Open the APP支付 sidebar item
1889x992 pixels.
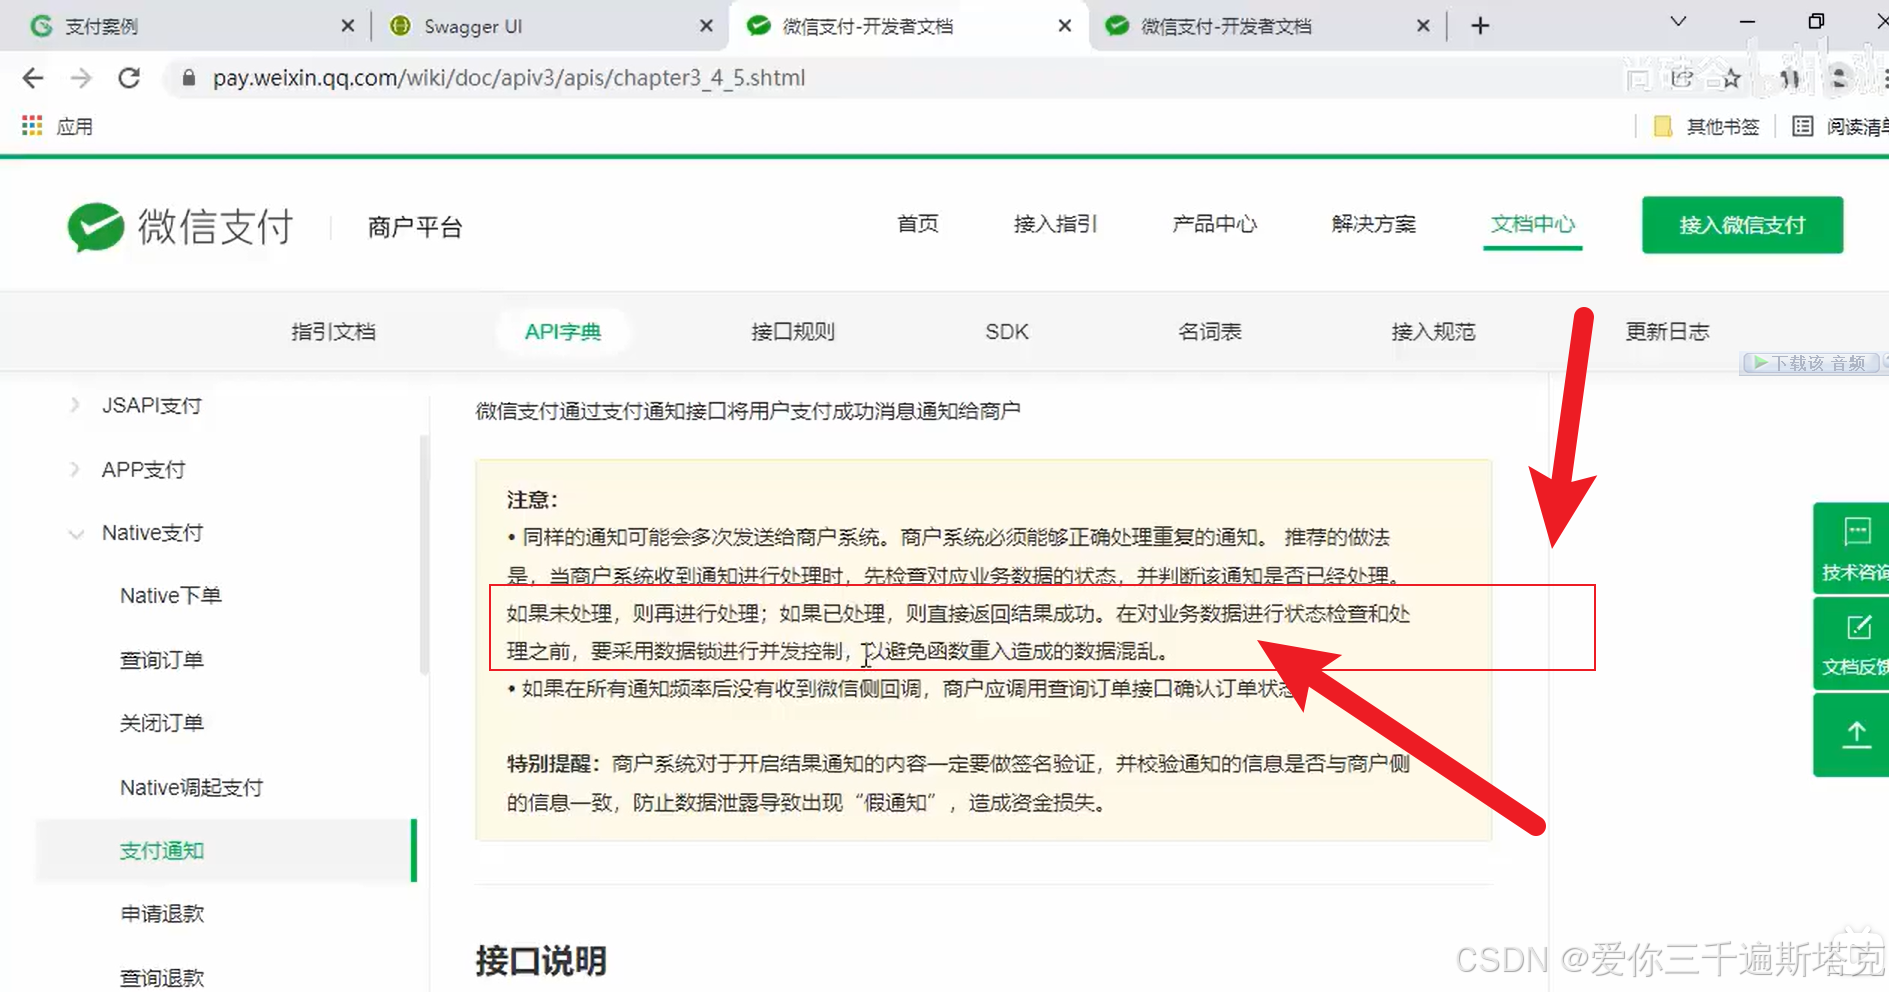pyautogui.click(x=143, y=469)
